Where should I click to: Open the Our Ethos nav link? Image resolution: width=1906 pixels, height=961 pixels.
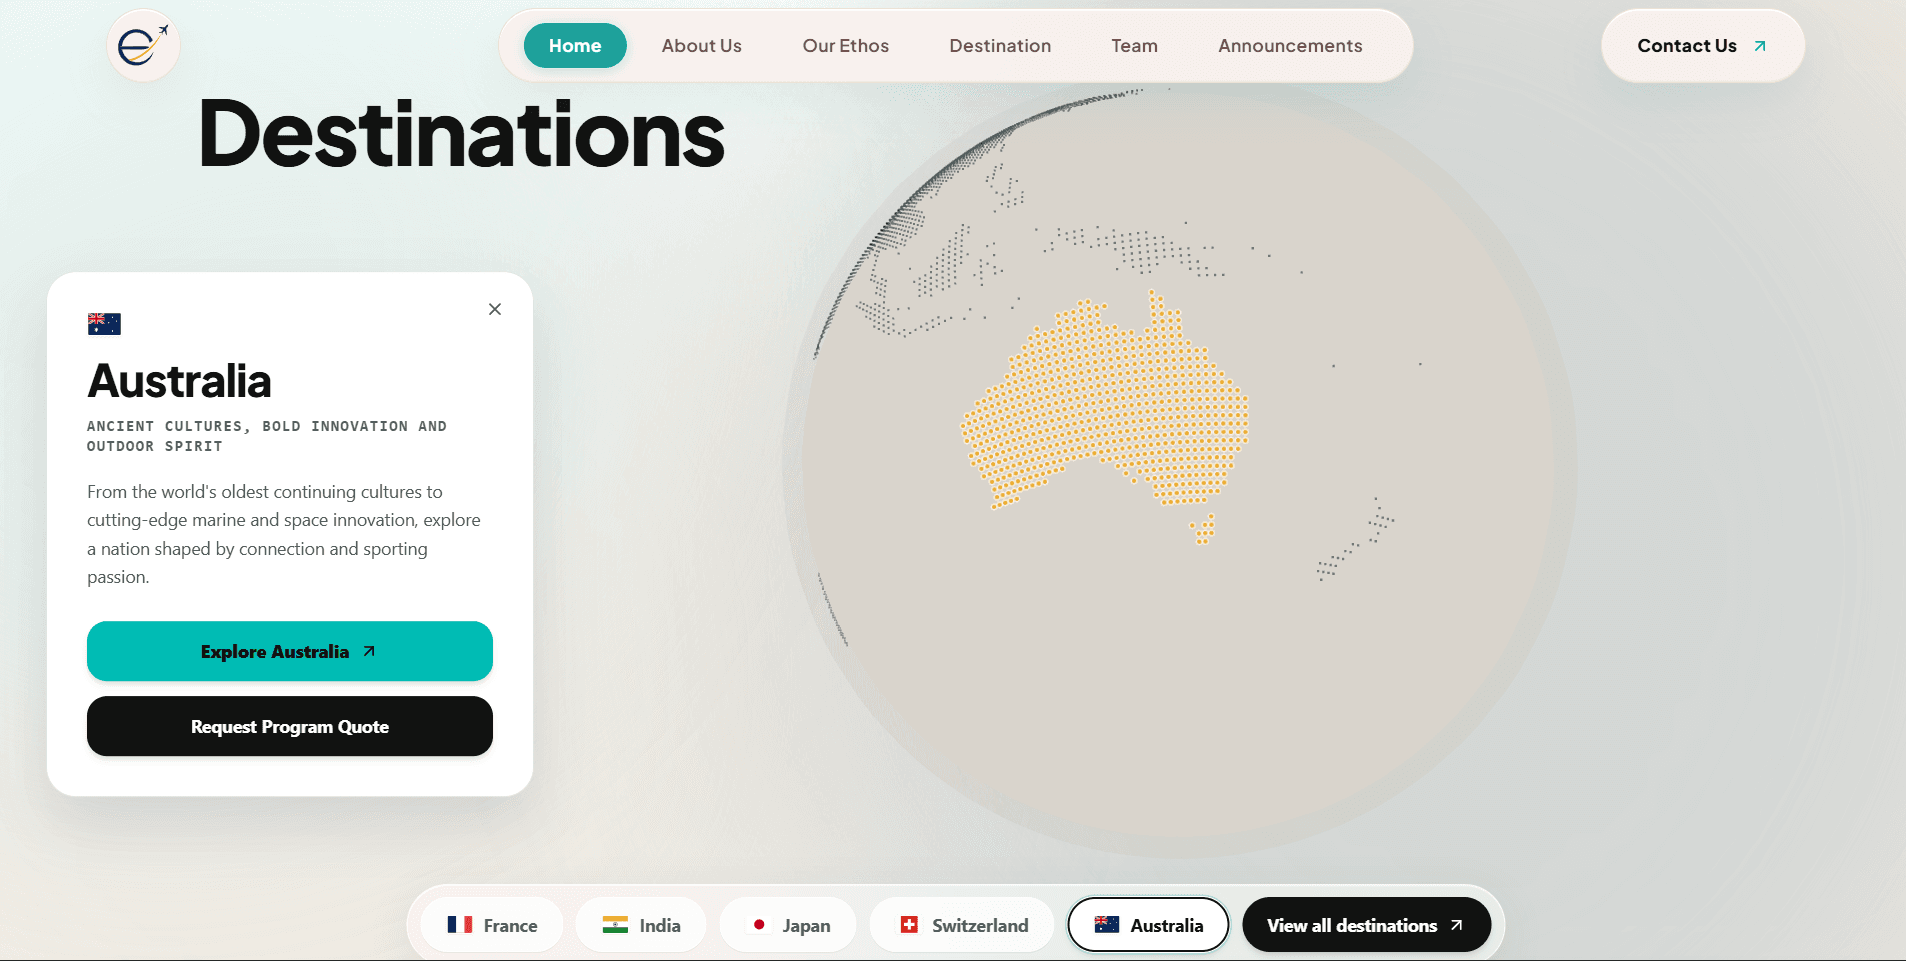pos(846,46)
